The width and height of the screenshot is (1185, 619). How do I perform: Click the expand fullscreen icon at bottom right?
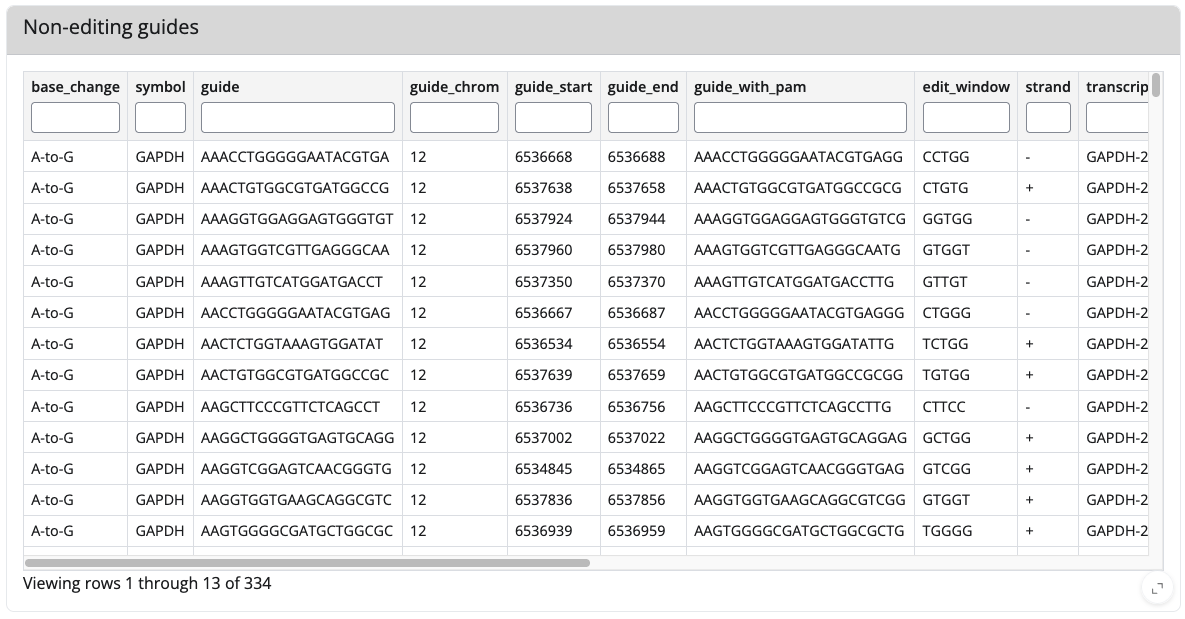click(1156, 588)
